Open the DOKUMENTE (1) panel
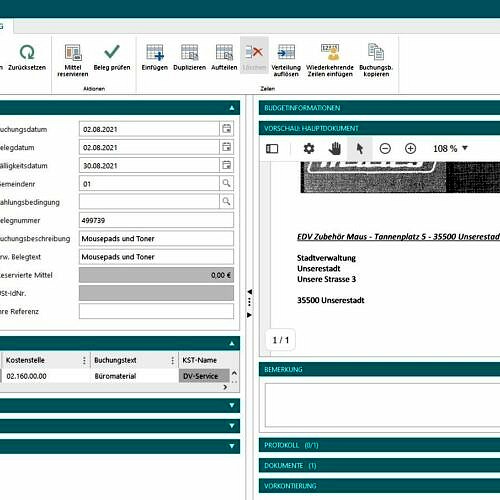Image resolution: width=500 pixels, height=500 pixels. click(x=379, y=465)
